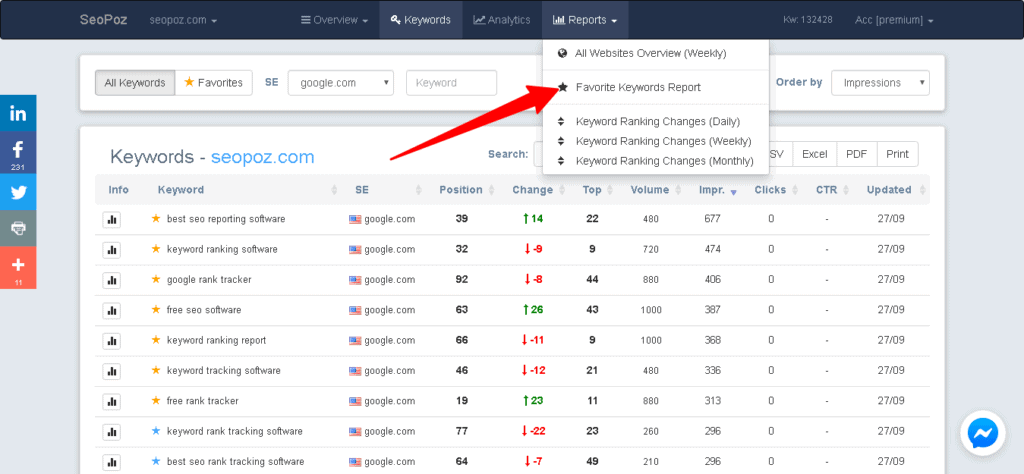This screenshot has width=1024, height=474.
Task: Print the keywords table
Action: [897, 154]
